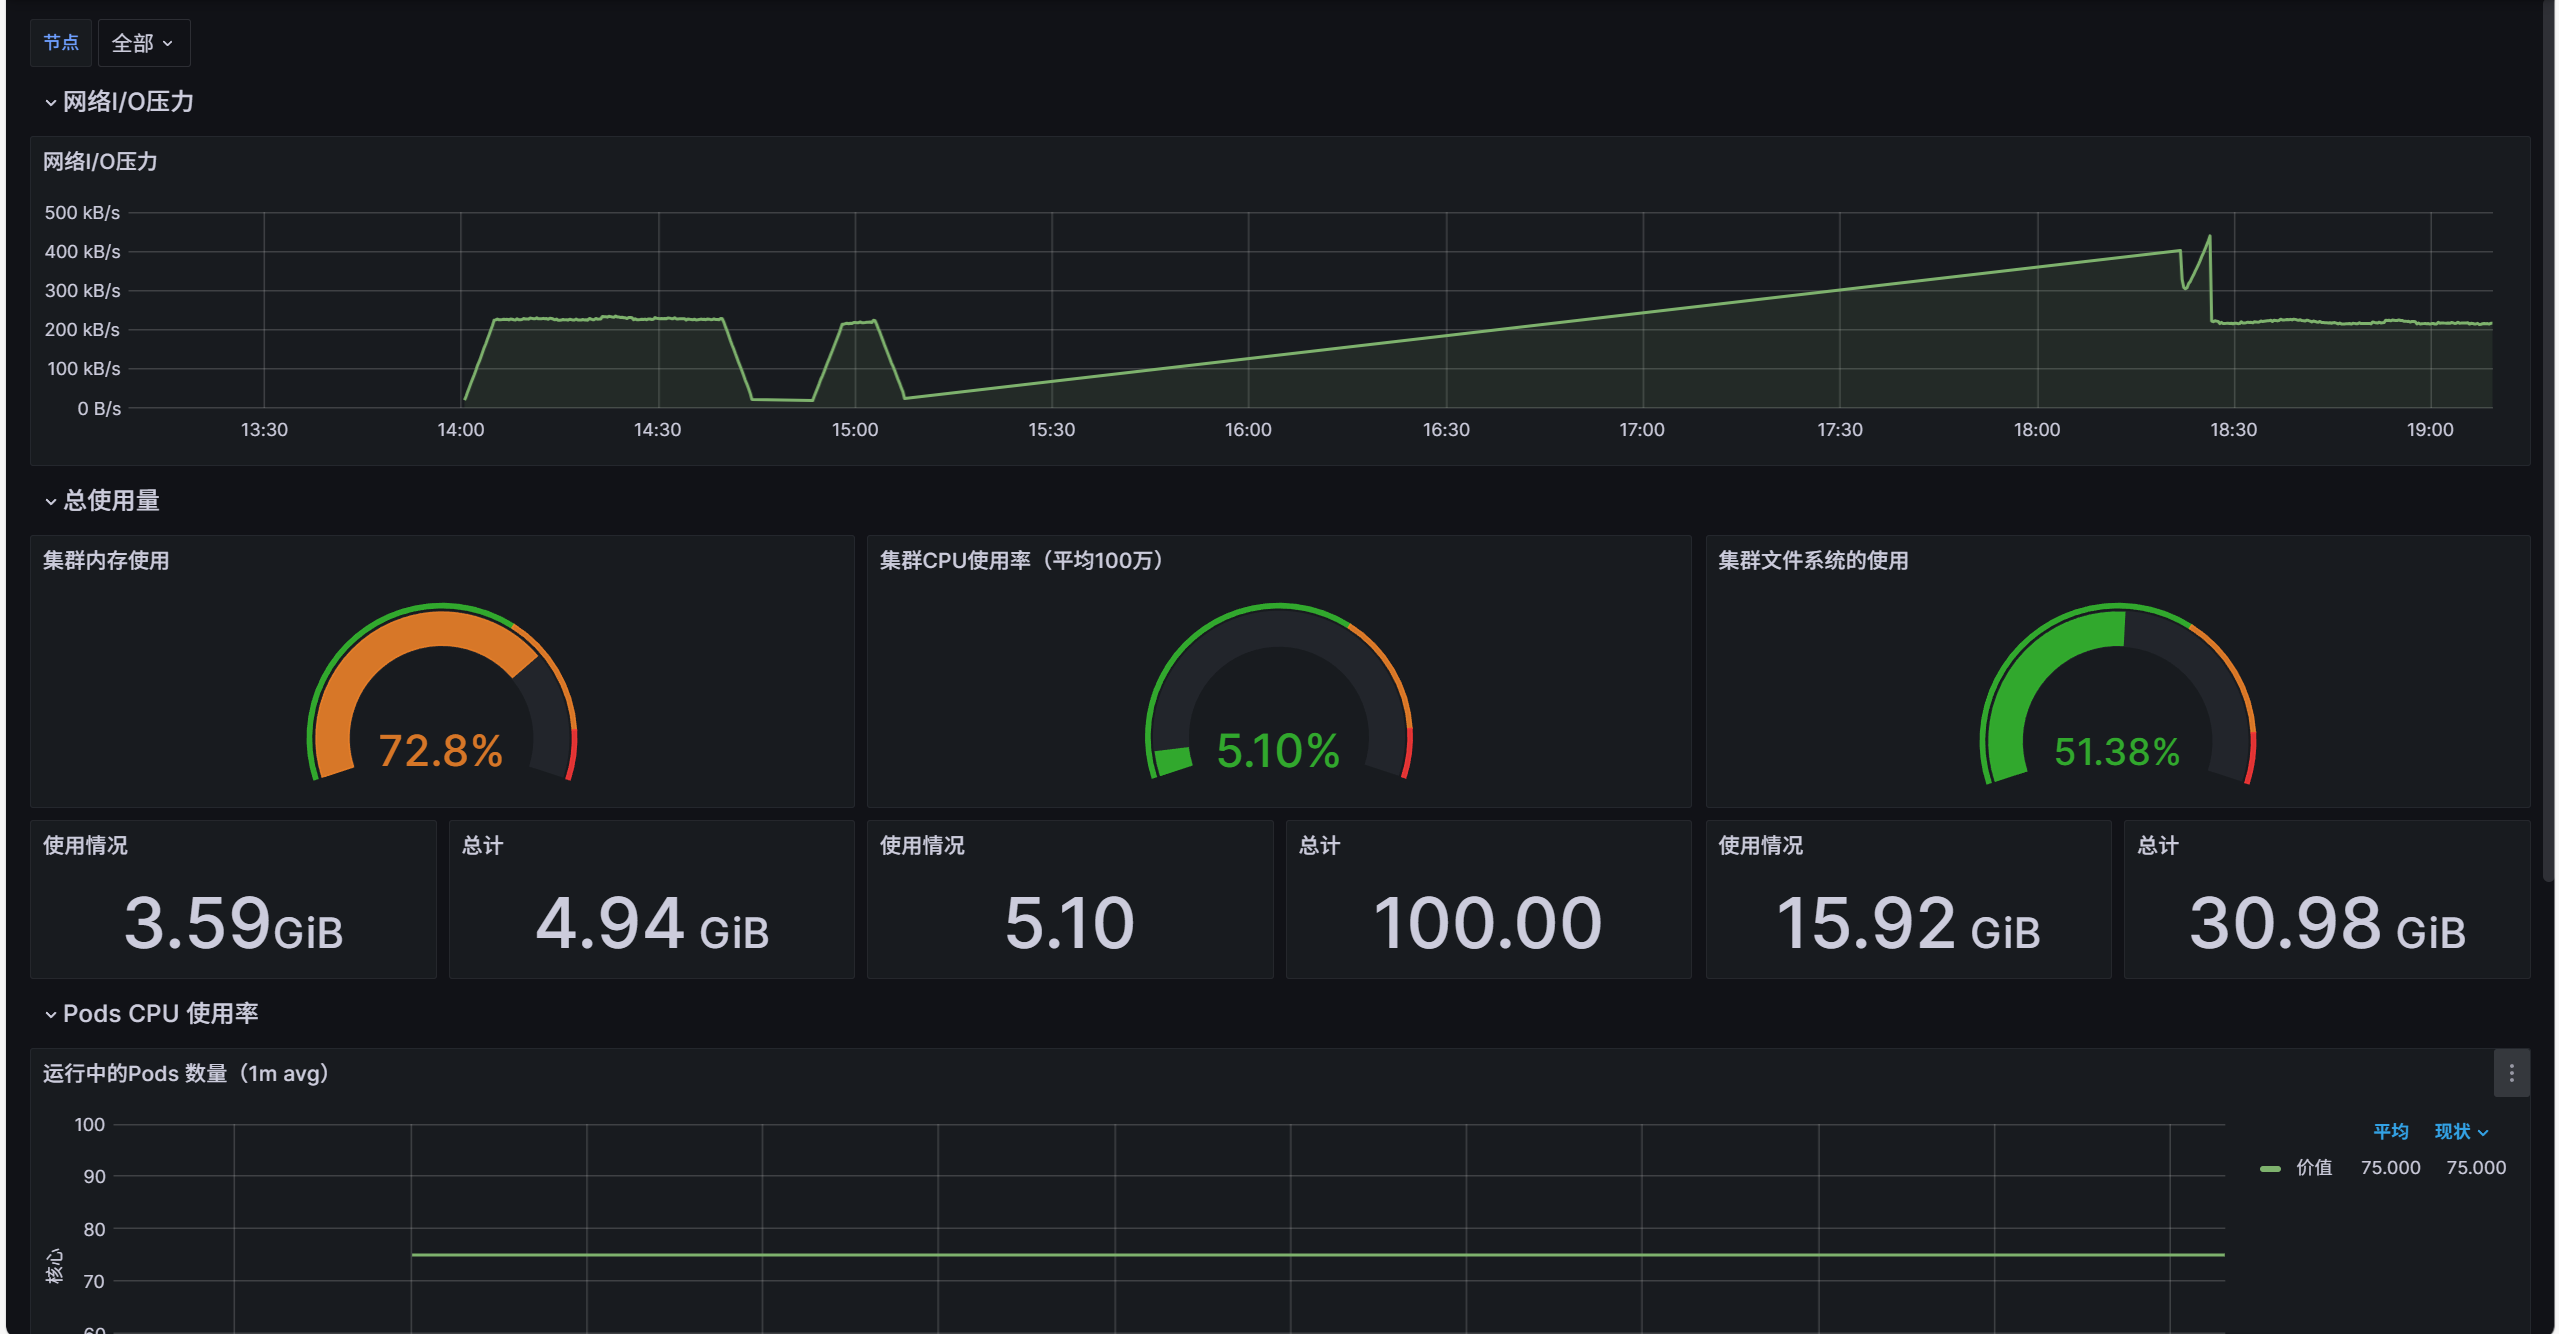This screenshot has width=2559, height=1334.
Task: Click the 3.59 GiB memory used stat
Action: coord(233,922)
